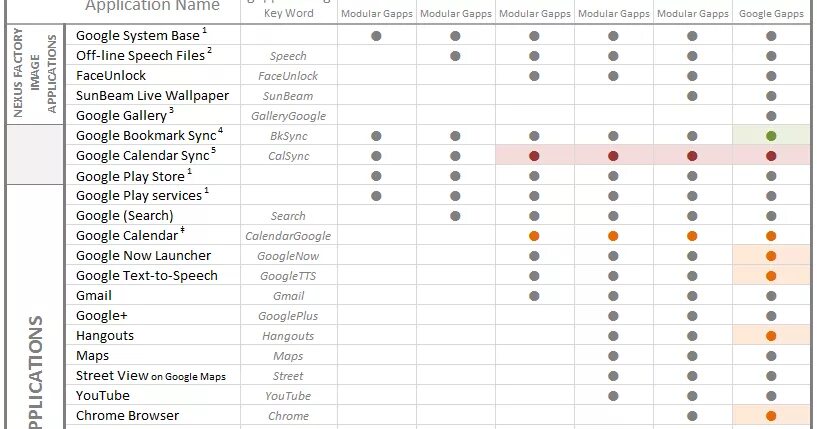Click the gray dot in Chrome Browser row
This screenshot has height=429, width=817.
click(692, 416)
